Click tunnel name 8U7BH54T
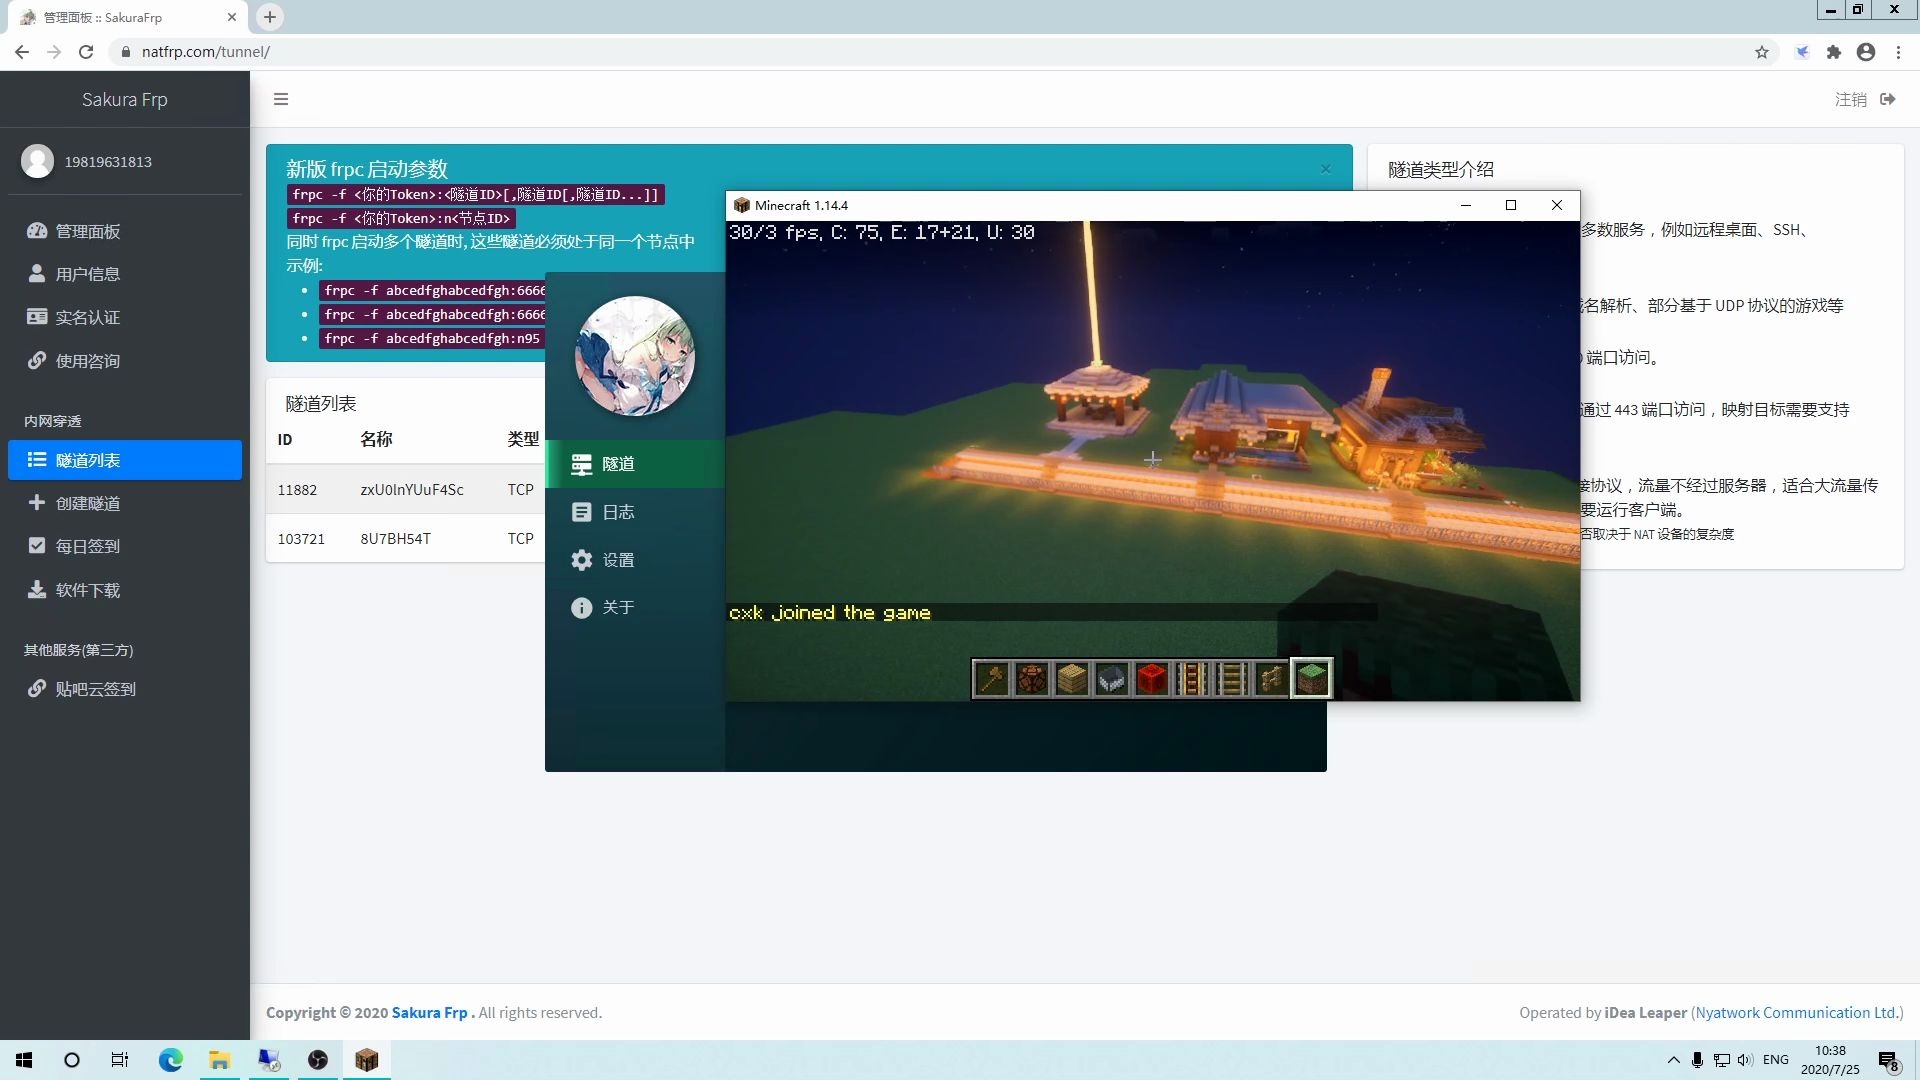The image size is (1920, 1080). coord(396,538)
